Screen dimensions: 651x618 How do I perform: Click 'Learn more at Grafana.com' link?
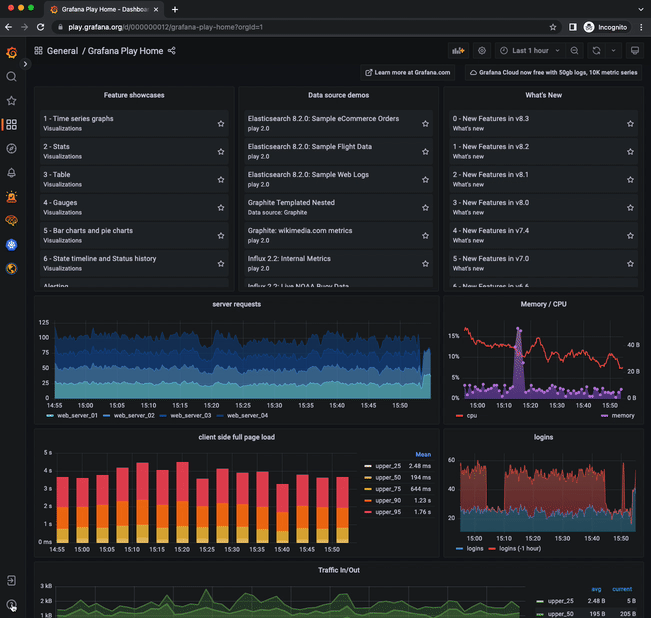point(408,73)
